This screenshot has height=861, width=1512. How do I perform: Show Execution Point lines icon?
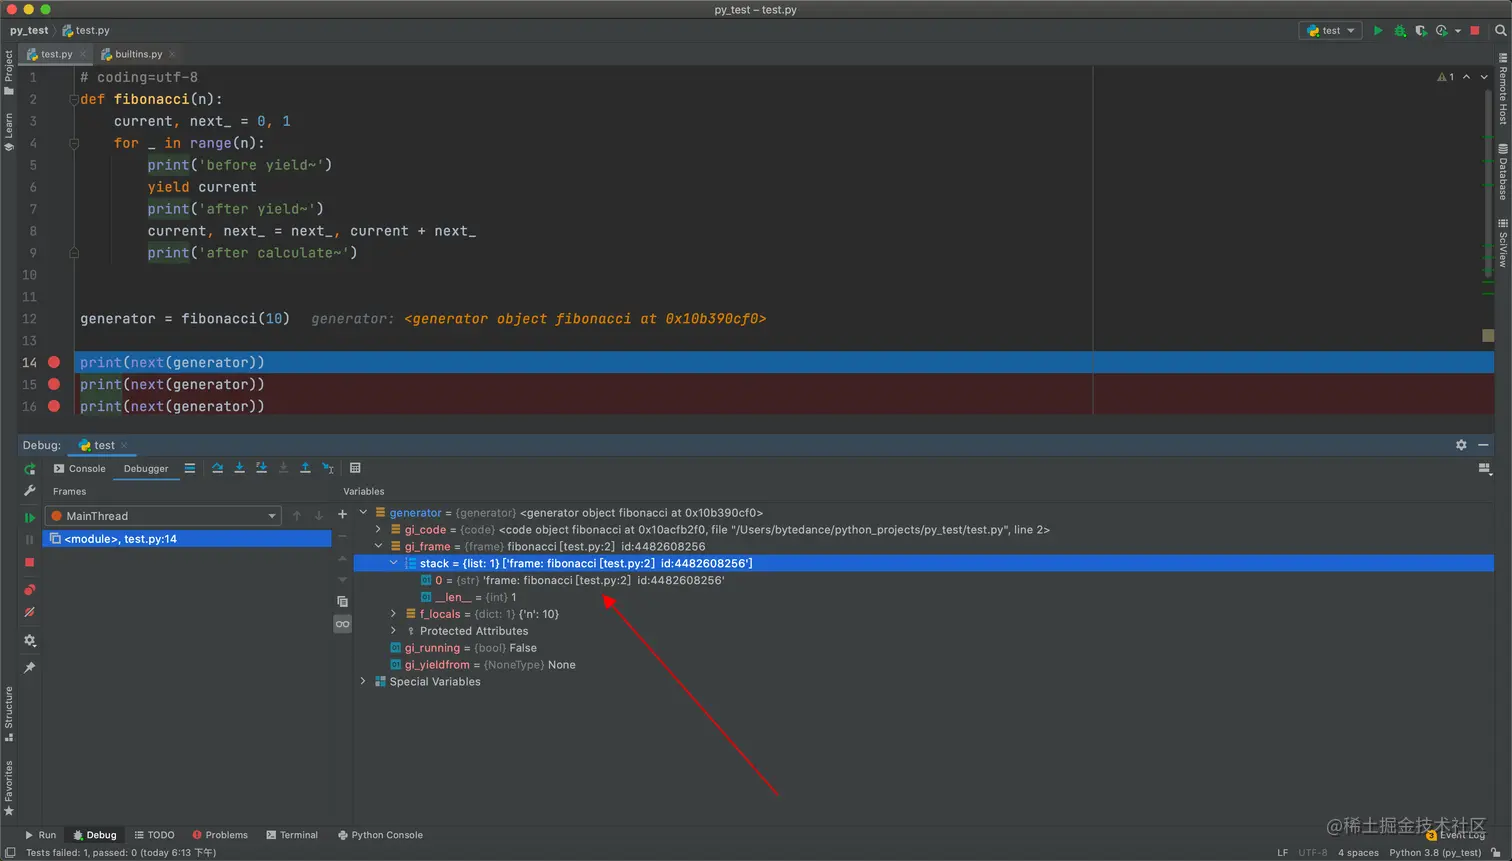[190, 468]
